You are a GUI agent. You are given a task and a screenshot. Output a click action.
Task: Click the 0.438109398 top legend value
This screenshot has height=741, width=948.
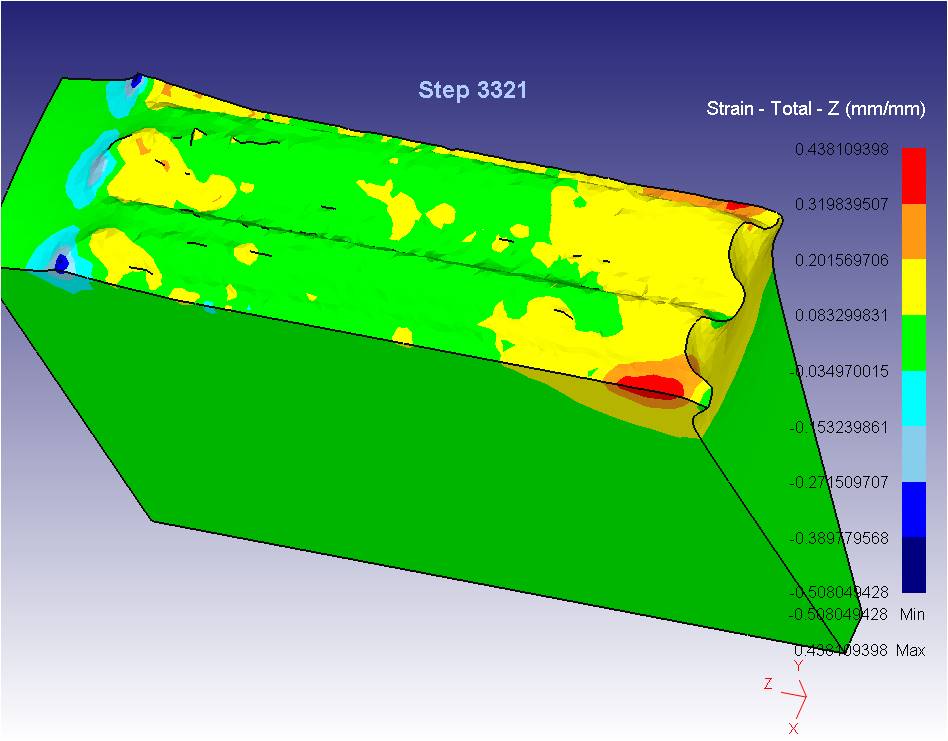tap(841, 149)
